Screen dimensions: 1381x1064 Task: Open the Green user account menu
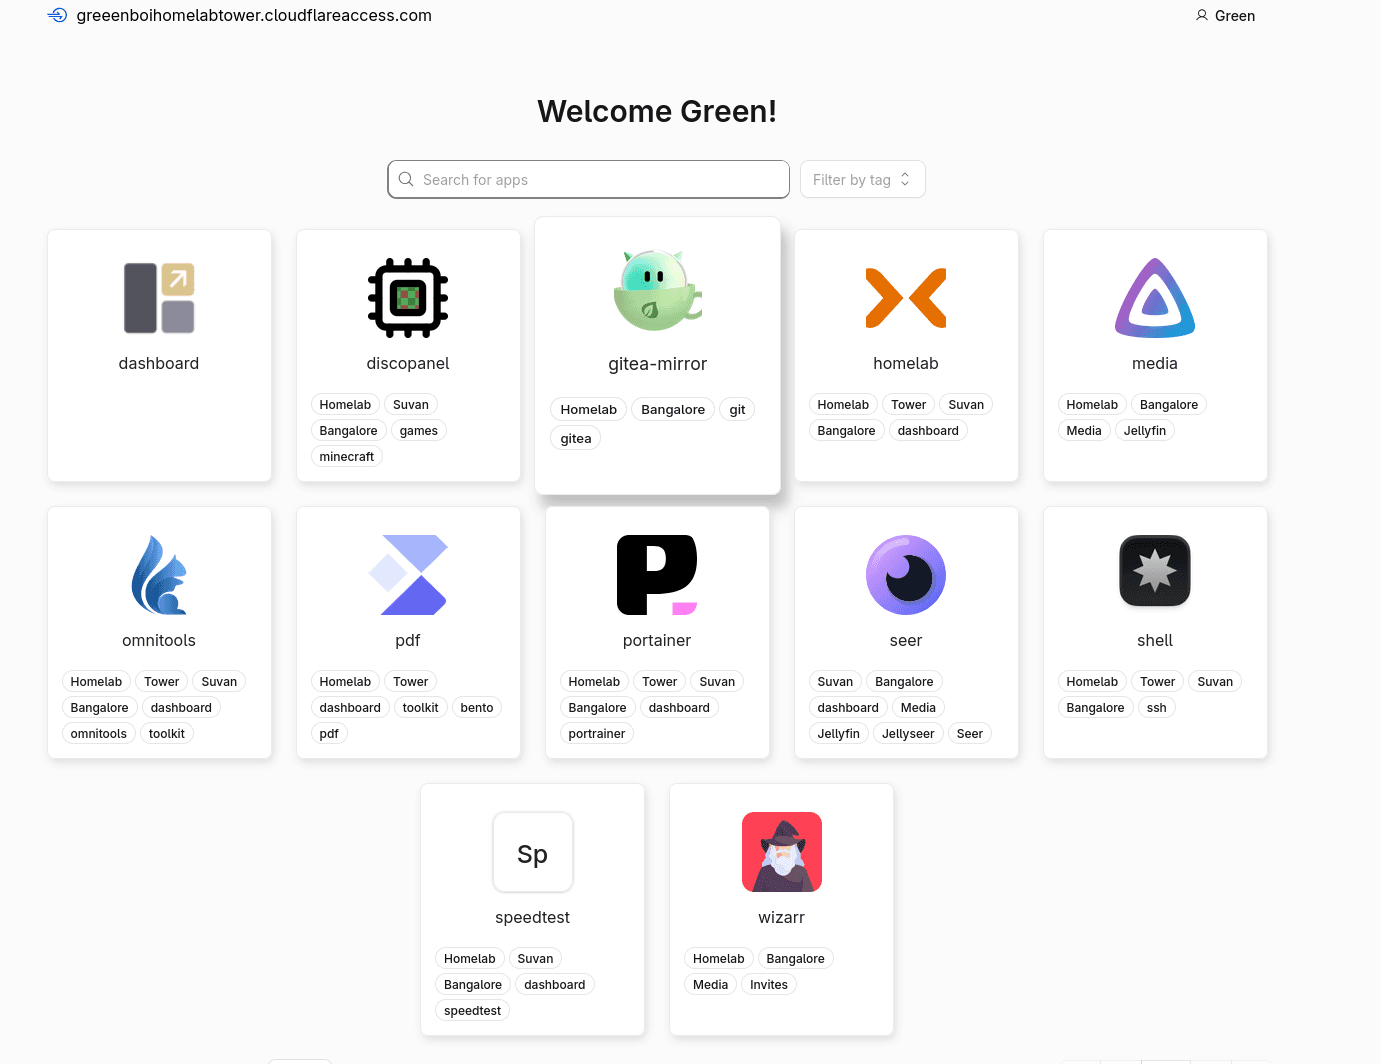pos(1225,15)
